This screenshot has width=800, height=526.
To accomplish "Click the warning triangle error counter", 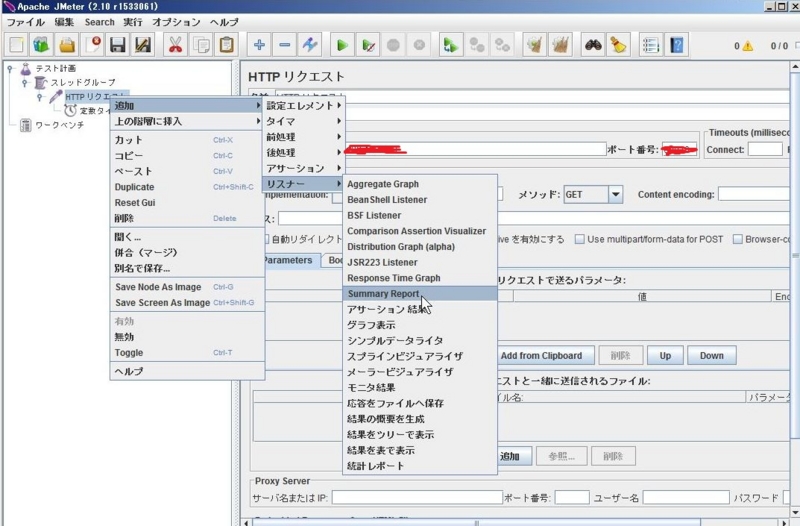I will coord(747,46).
